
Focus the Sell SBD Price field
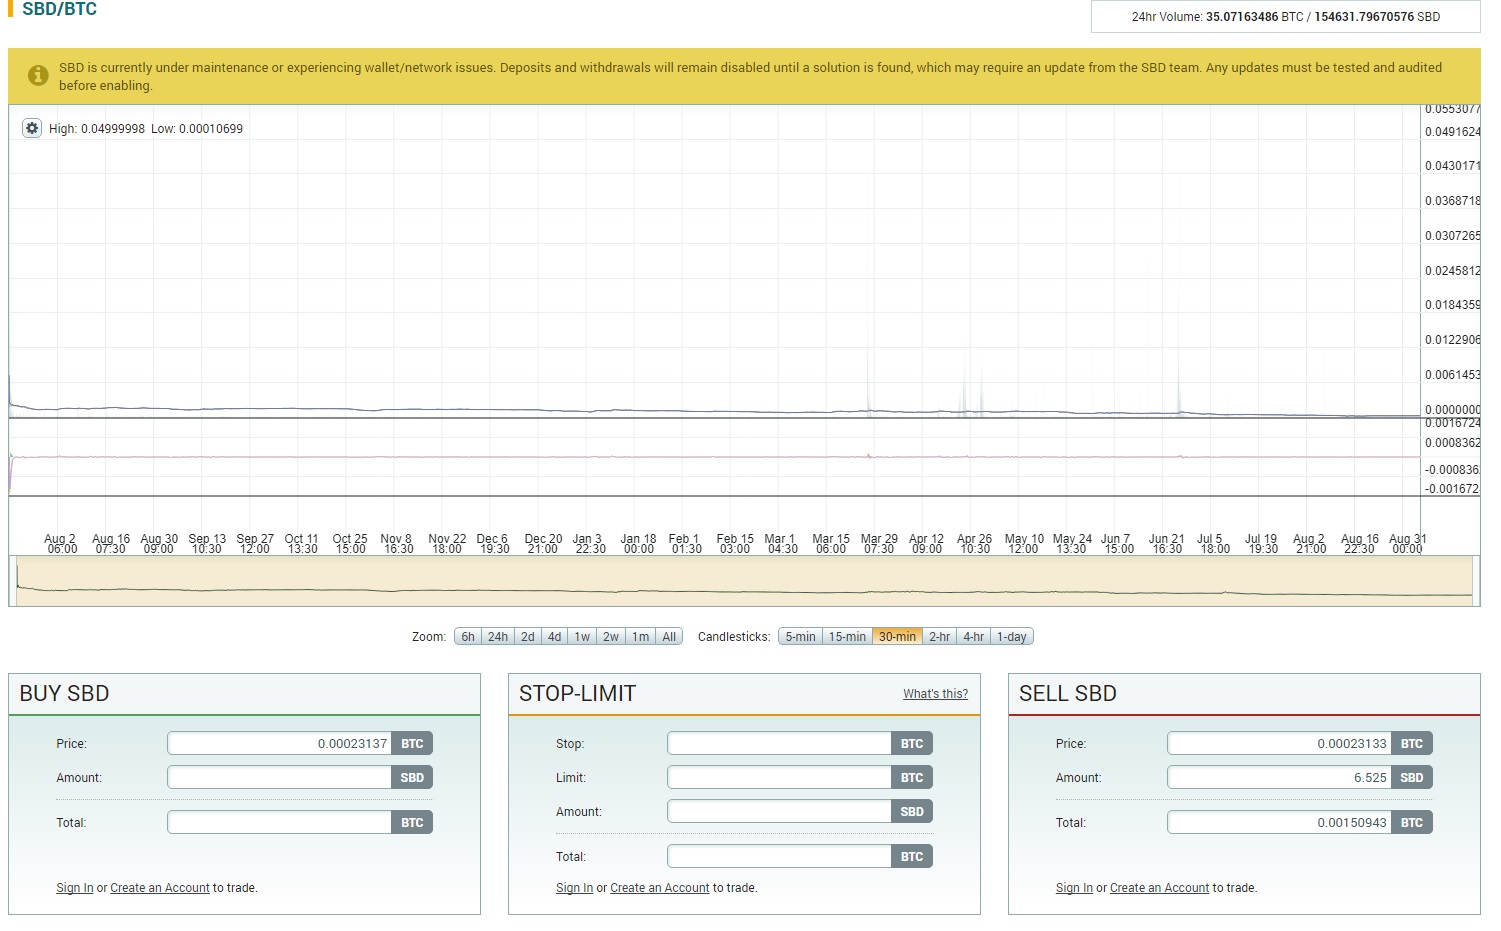coord(1279,744)
